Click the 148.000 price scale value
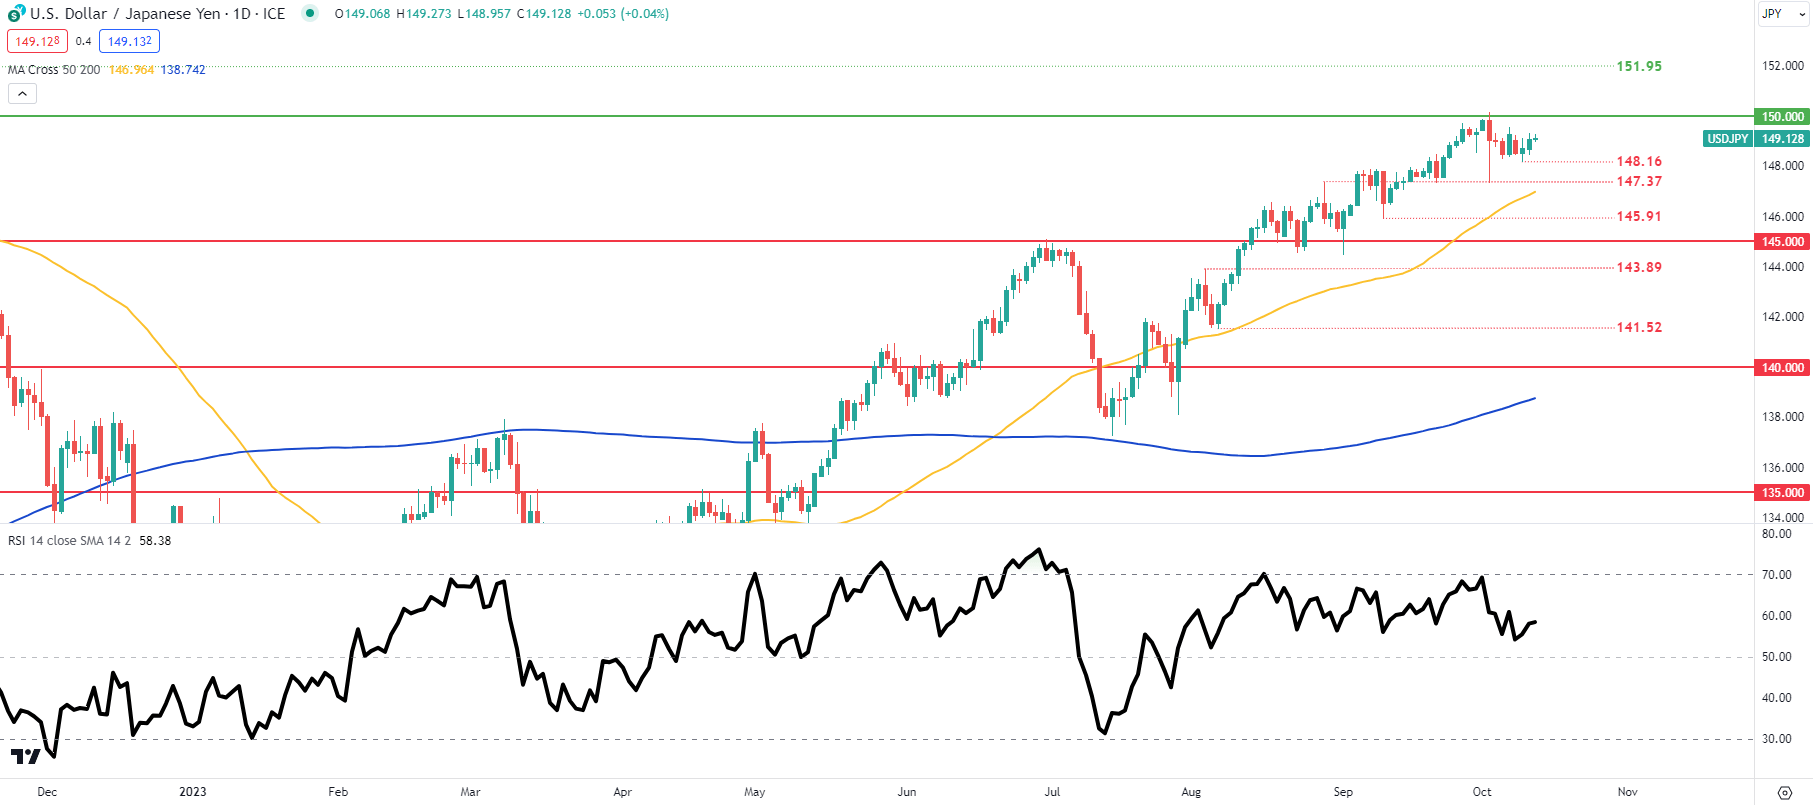The image size is (1813, 805). tap(1783, 166)
